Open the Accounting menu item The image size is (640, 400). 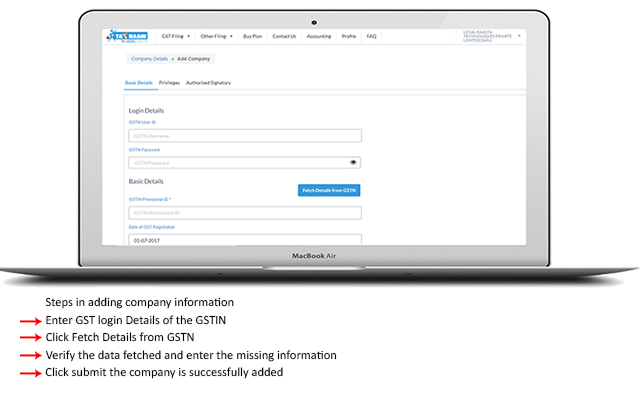tap(319, 36)
